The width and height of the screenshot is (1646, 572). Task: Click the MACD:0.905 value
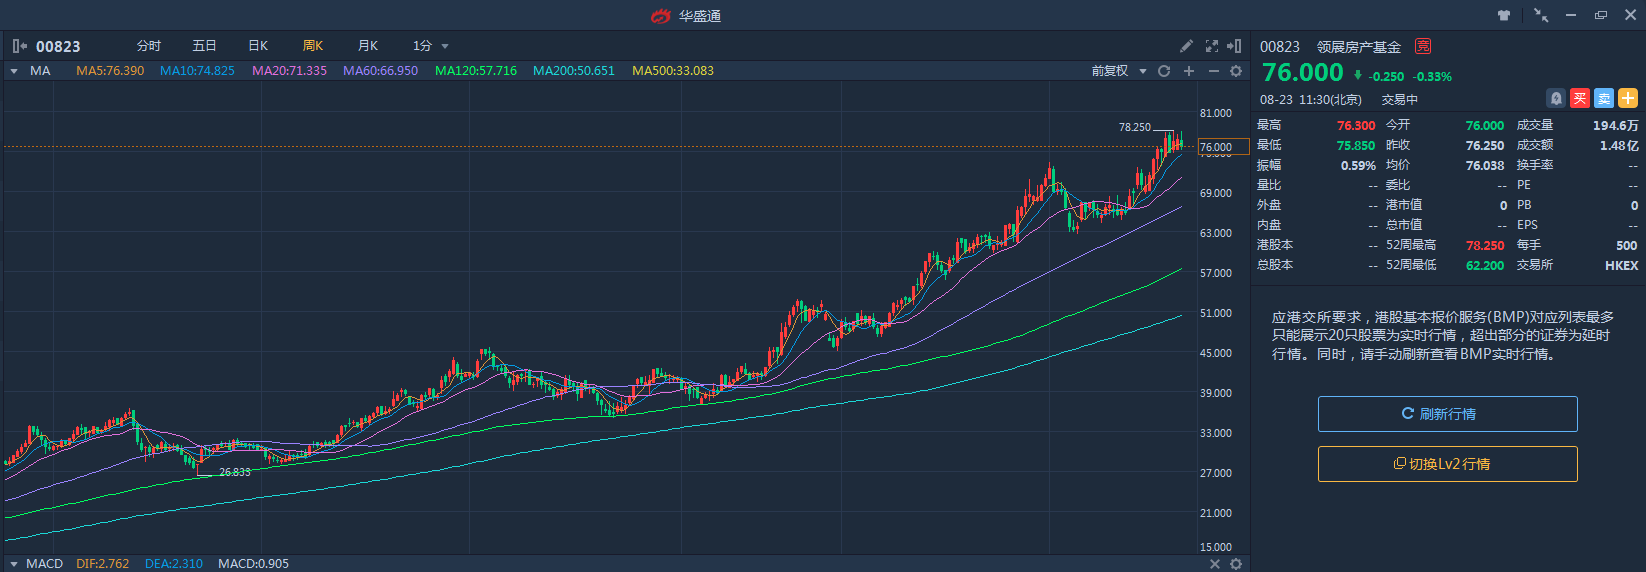[x=253, y=564]
